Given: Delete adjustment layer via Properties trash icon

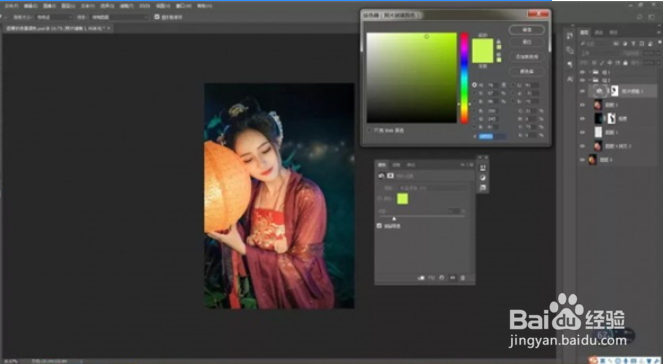Looking at the screenshot, I should (x=462, y=278).
